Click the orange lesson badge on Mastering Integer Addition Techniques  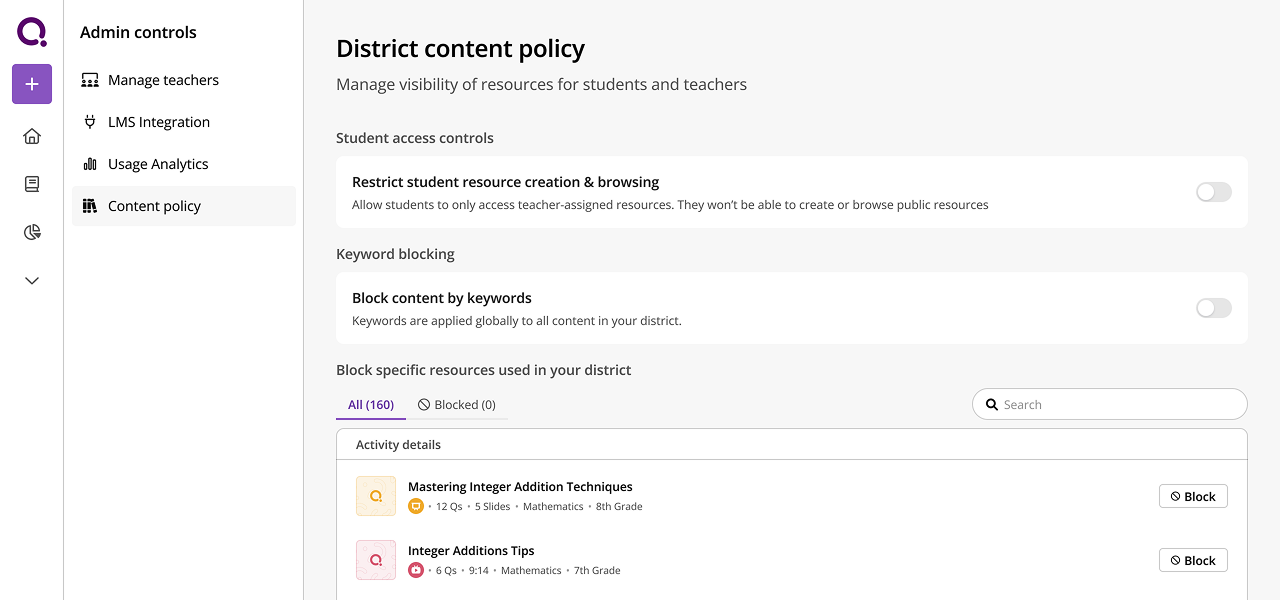(x=416, y=506)
